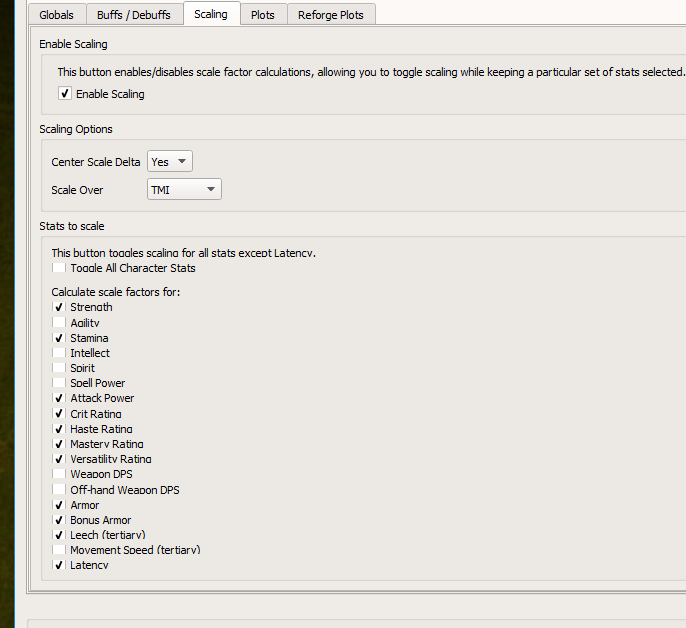
Task: Uncheck the Bonus Armor checkbox
Action: [x=60, y=520]
